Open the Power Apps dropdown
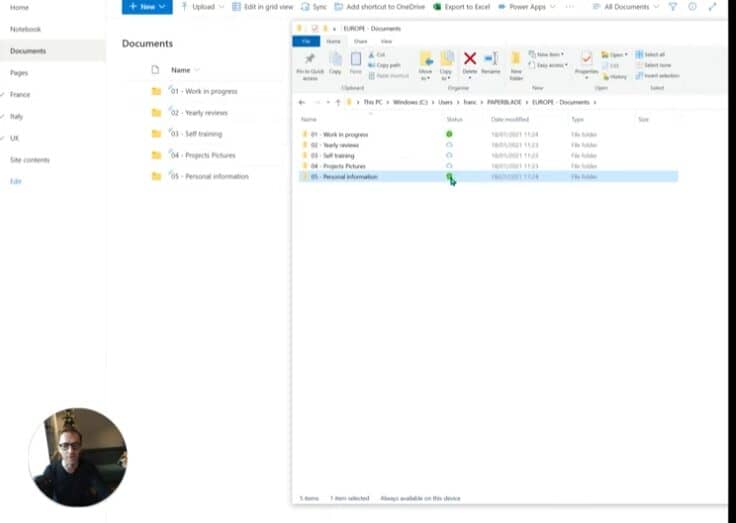The width and height of the screenshot is (736, 523). [x=527, y=7]
